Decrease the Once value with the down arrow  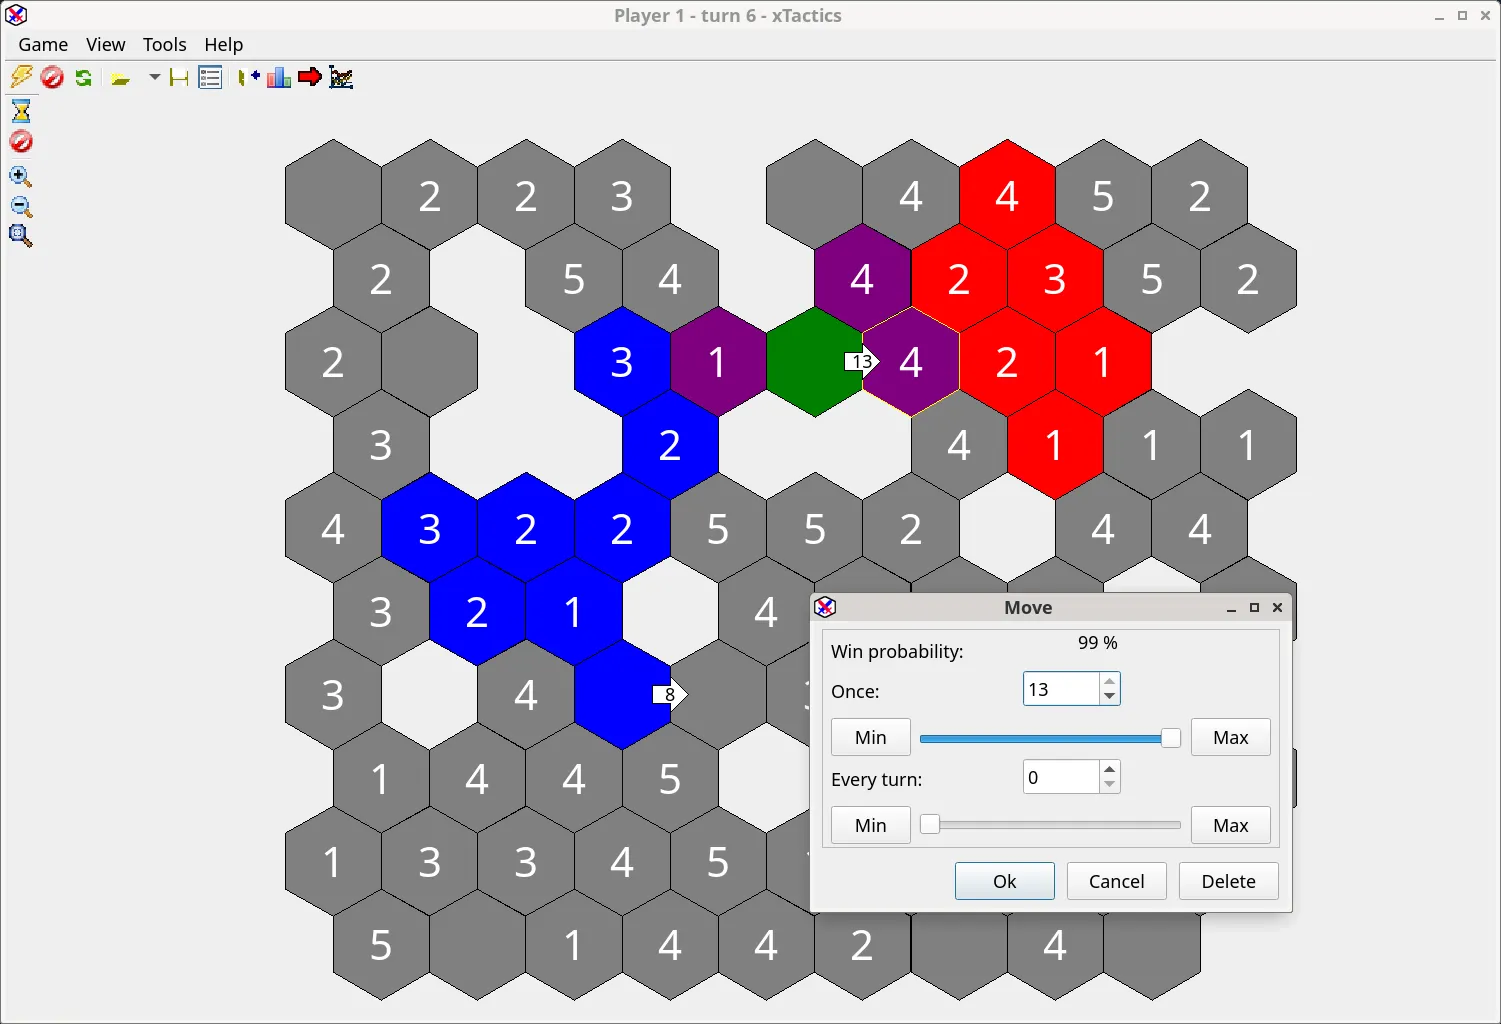tap(1109, 697)
